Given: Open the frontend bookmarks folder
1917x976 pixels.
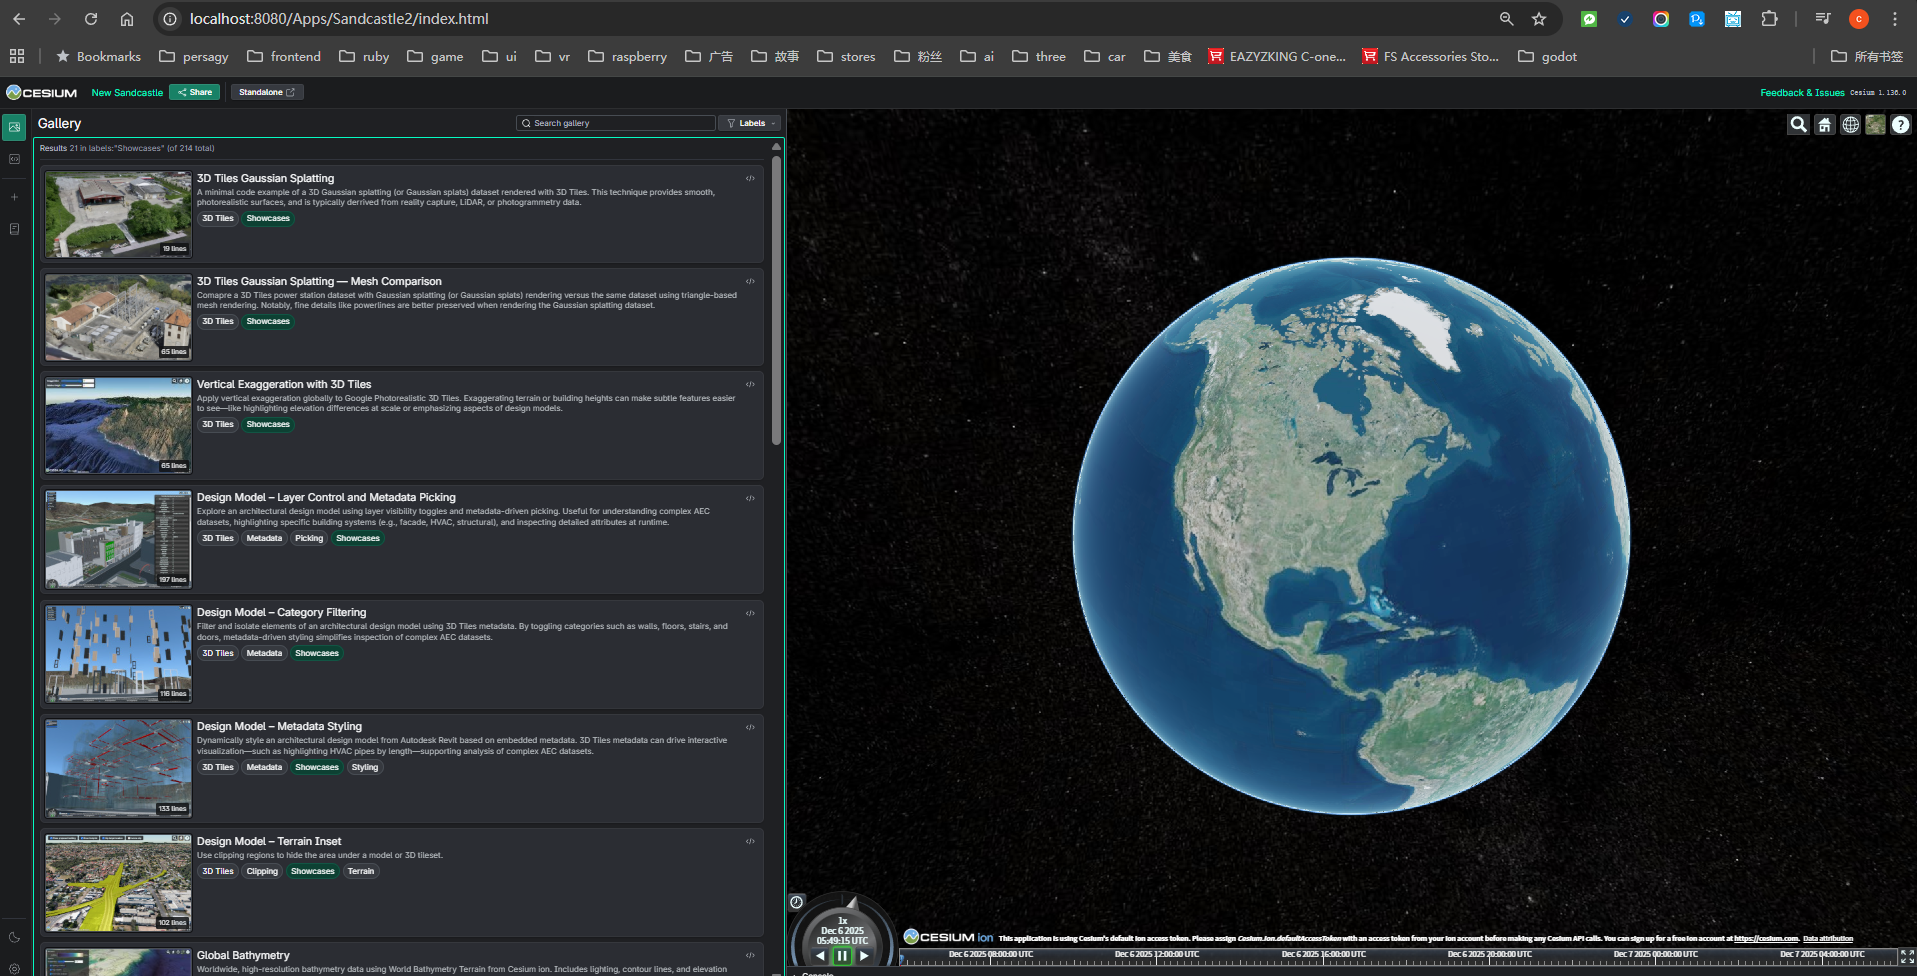Looking at the screenshot, I should [284, 57].
